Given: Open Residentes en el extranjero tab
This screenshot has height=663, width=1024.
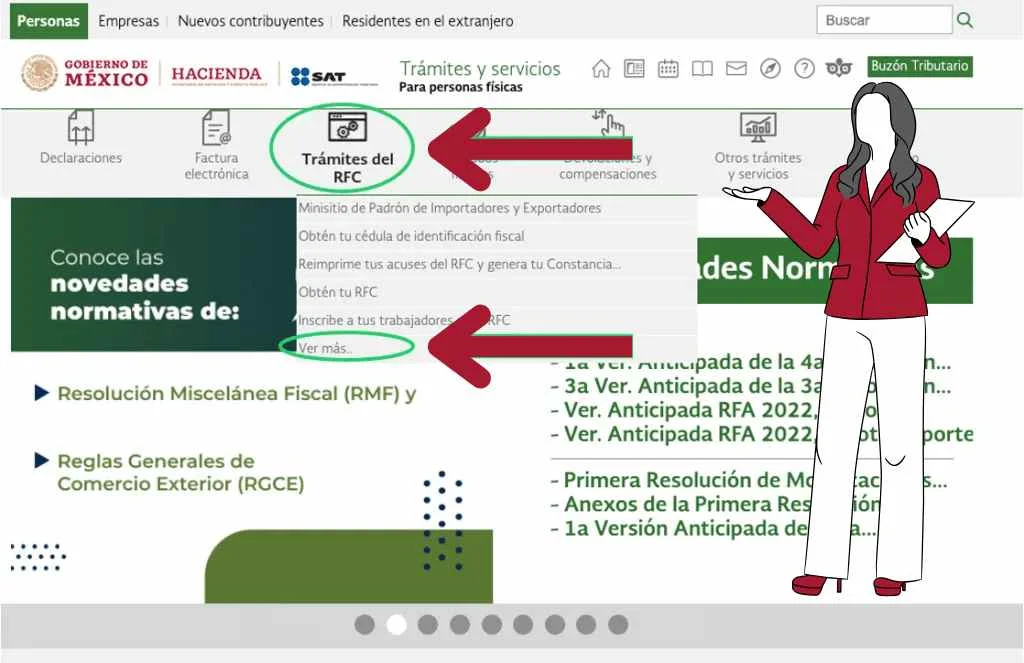Looking at the screenshot, I should click(x=428, y=21).
